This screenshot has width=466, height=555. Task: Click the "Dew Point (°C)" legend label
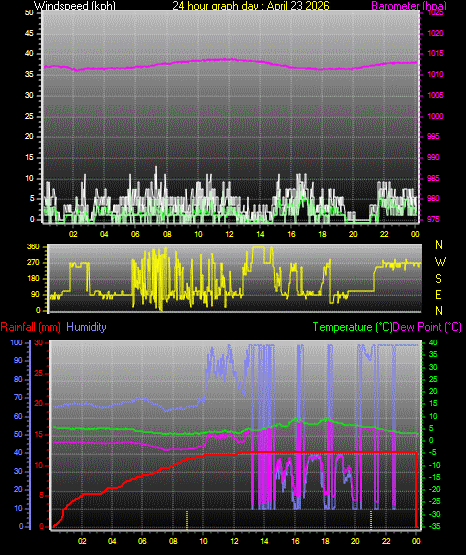pyautogui.click(x=427, y=327)
